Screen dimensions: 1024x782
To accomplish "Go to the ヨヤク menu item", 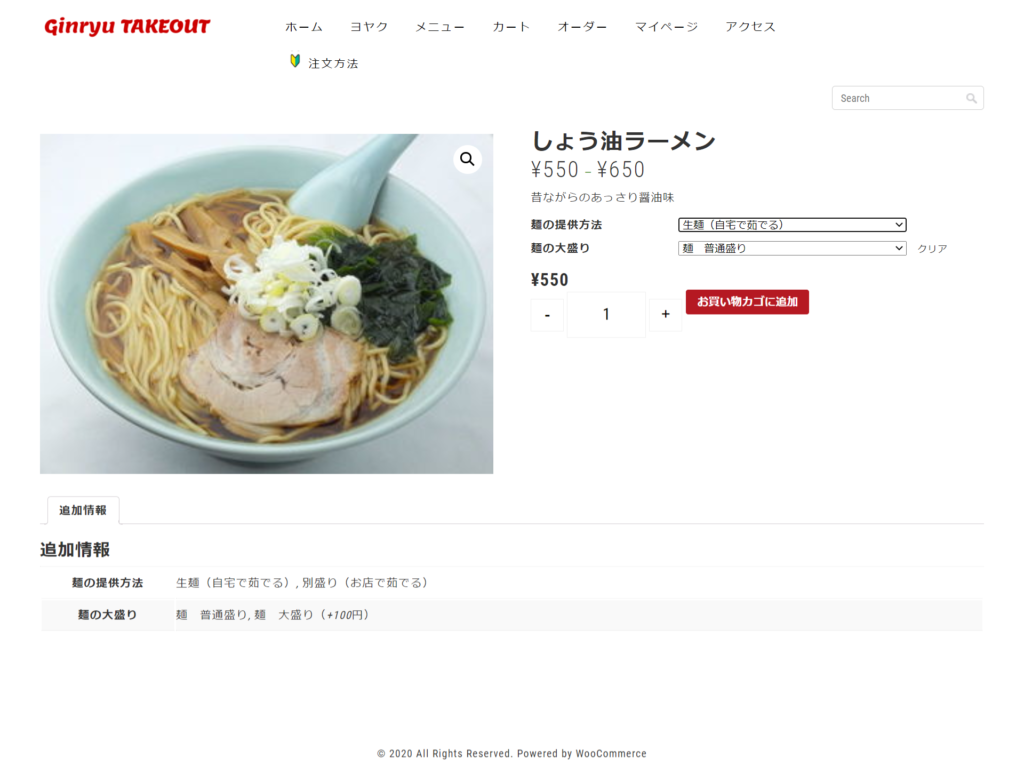I will tap(369, 27).
